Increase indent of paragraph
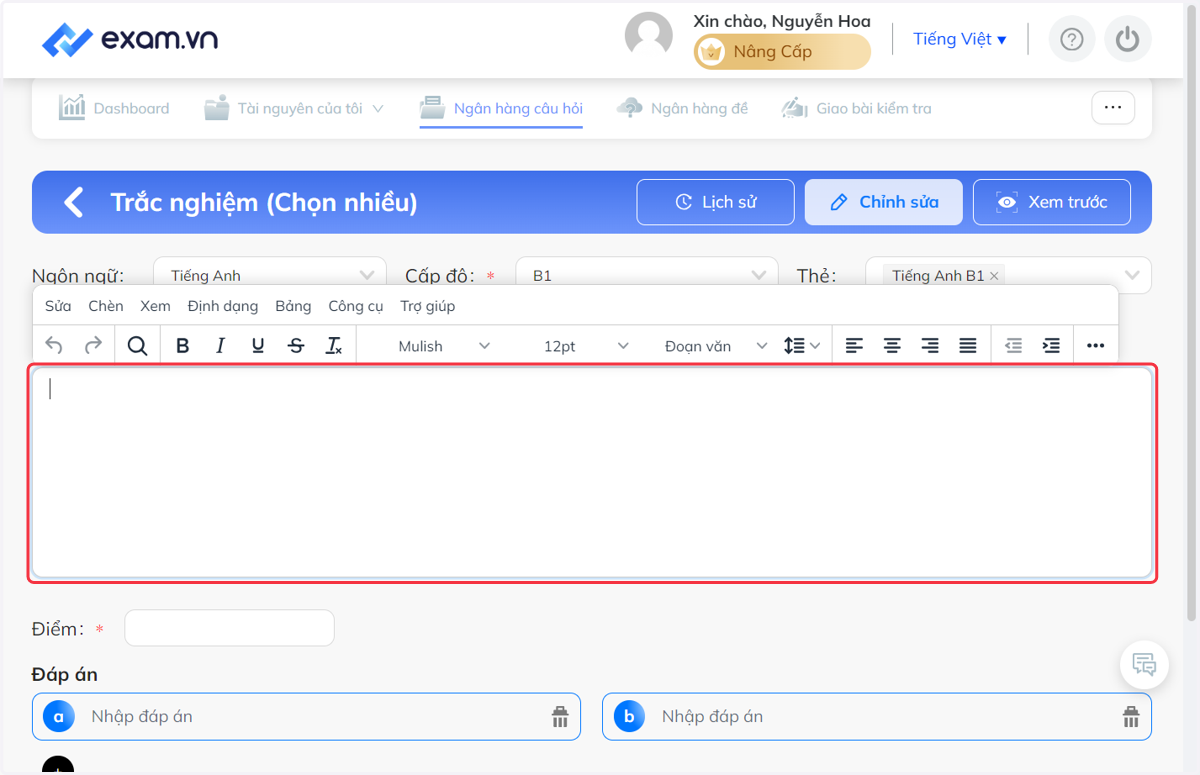The width and height of the screenshot is (1200, 775). pyautogui.click(x=1051, y=346)
